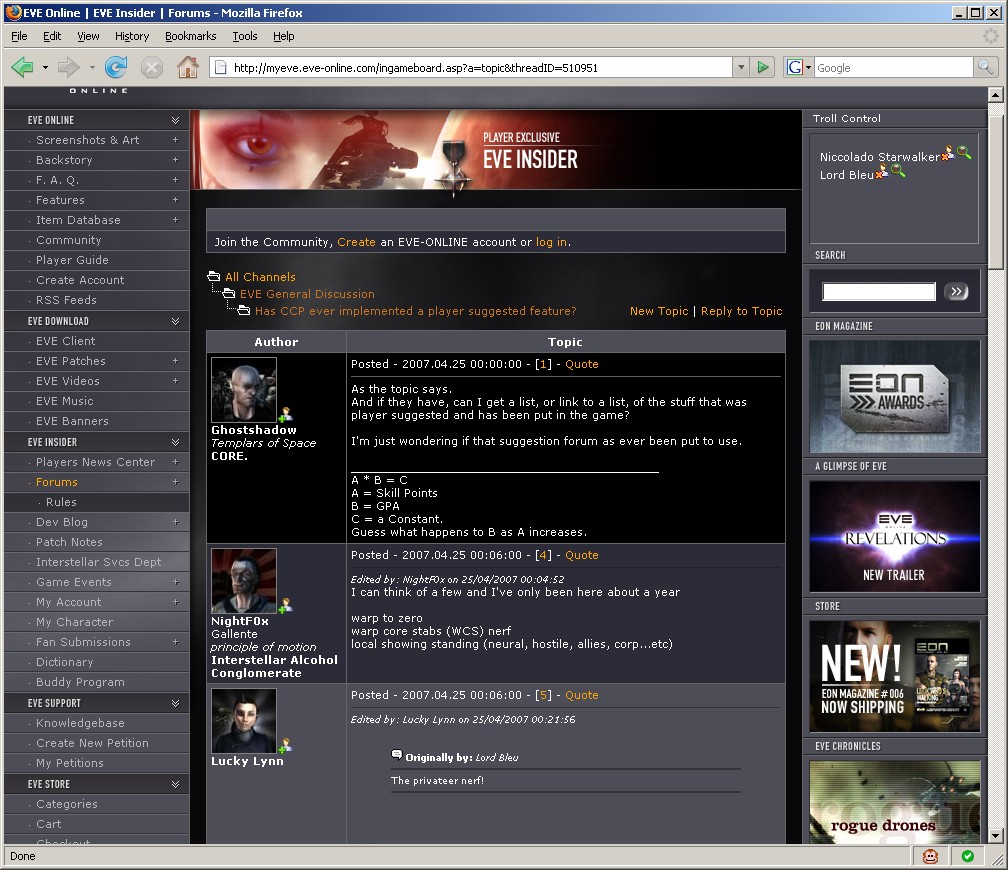This screenshot has width=1008, height=870.
Task: Click the Stop loading icon
Action: click(152, 68)
